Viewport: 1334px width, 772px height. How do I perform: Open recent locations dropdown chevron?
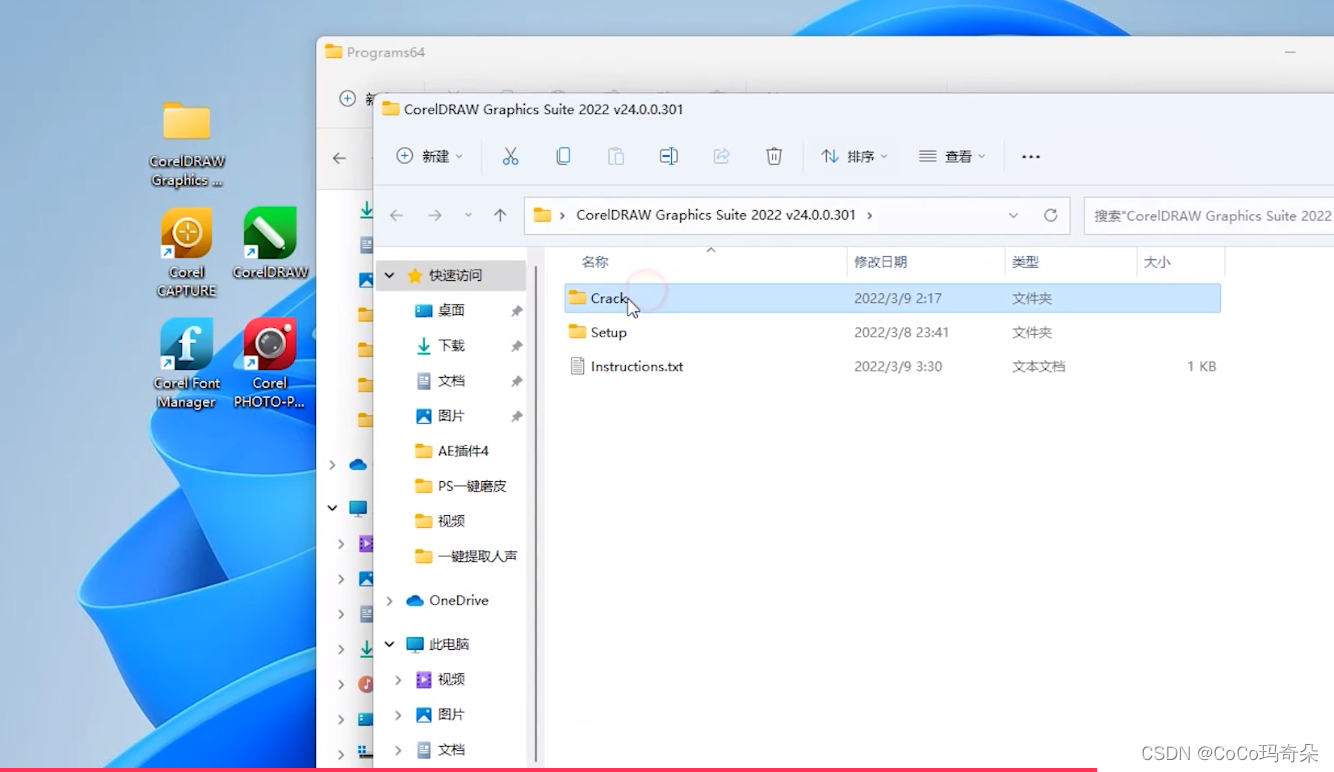pyautogui.click(x=468, y=215)
